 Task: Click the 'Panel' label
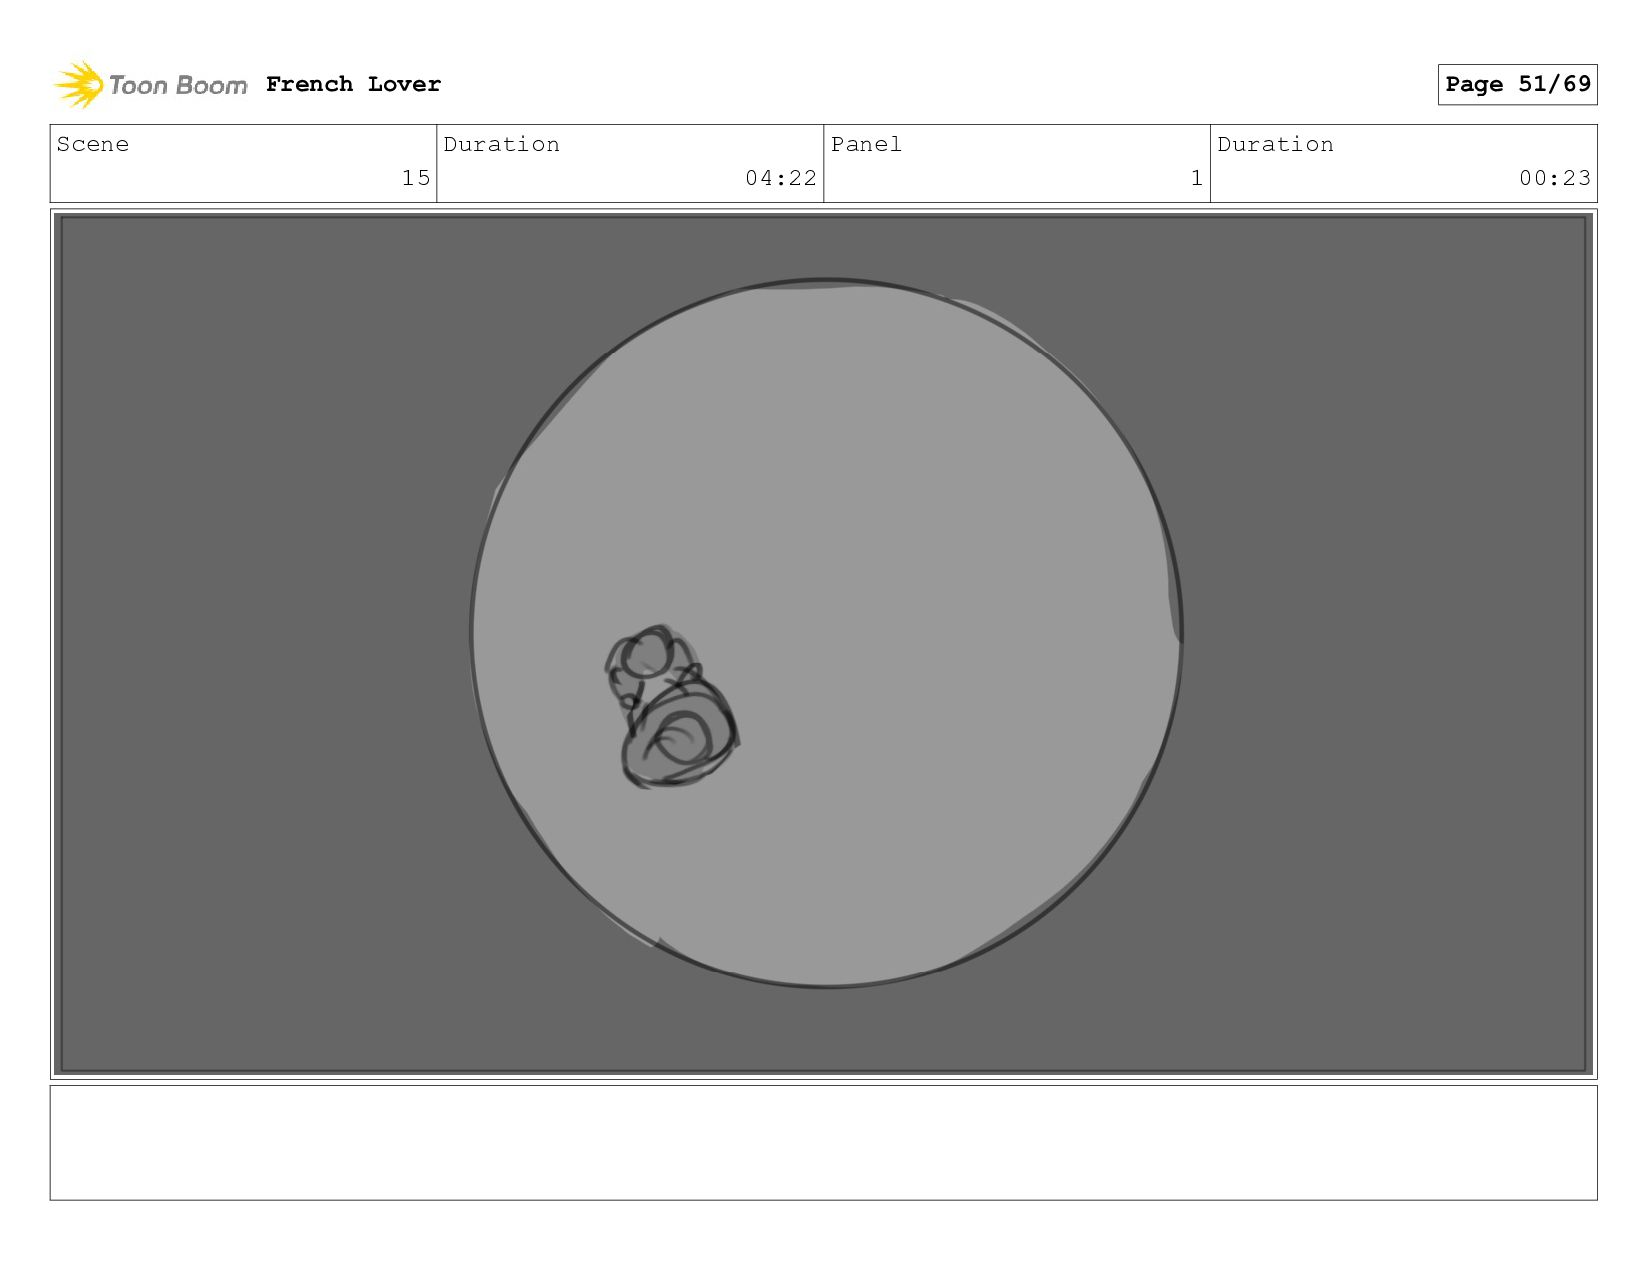(x=866, y=144)
